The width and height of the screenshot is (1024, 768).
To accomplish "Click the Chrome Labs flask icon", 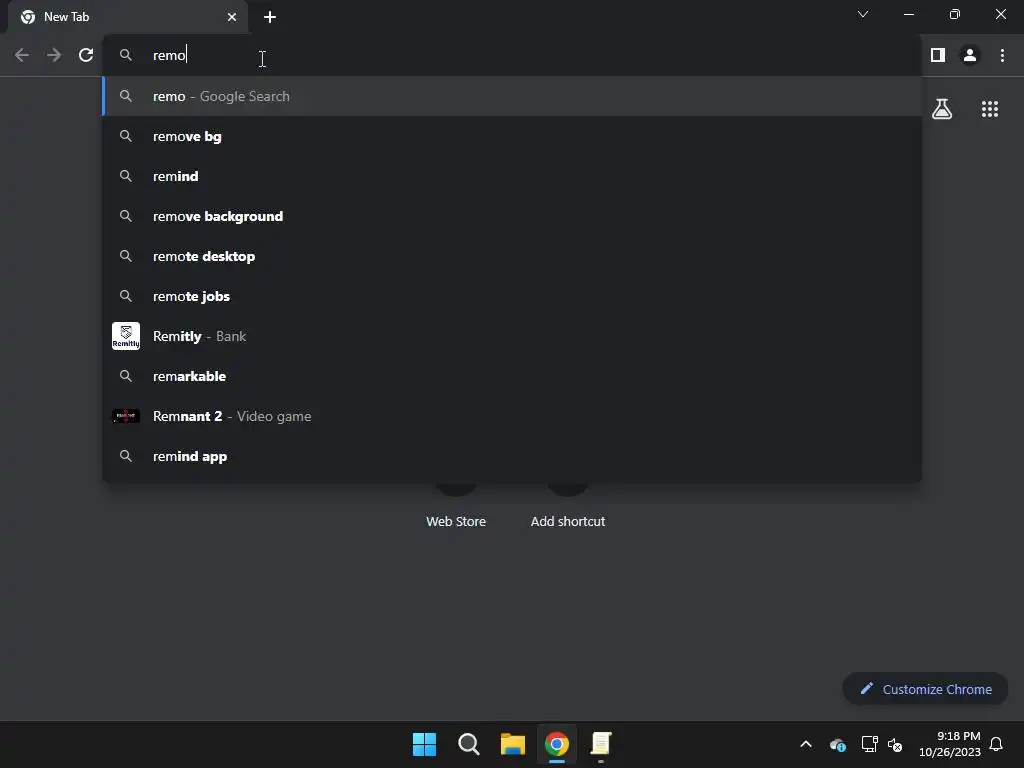I will 942,109.
